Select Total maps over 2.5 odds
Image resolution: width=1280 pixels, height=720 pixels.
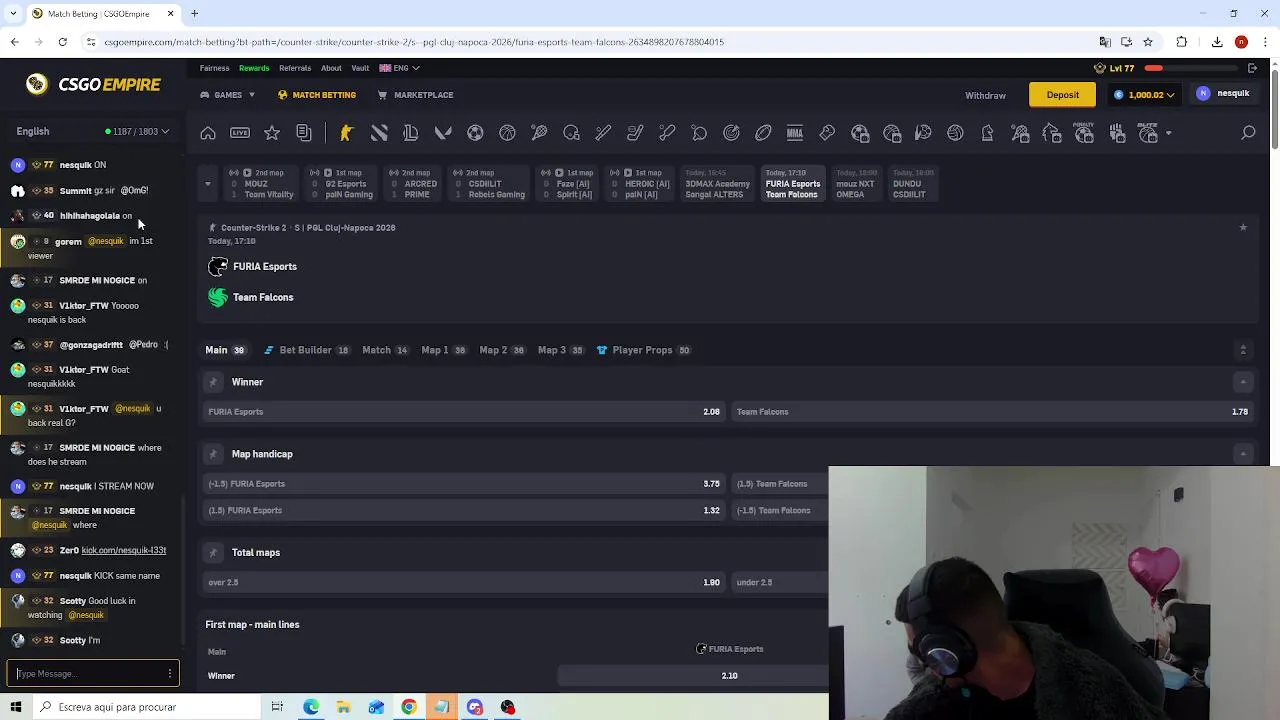pyautogui.click(x=464, y=582)
